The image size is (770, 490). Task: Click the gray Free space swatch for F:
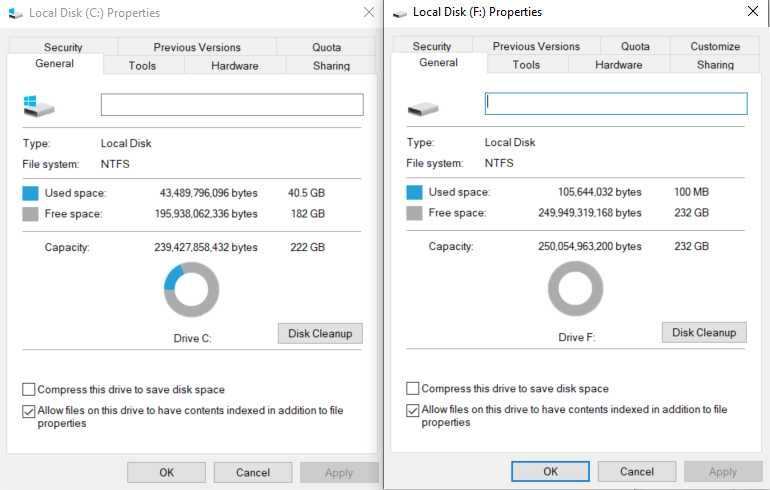point(415,213)
